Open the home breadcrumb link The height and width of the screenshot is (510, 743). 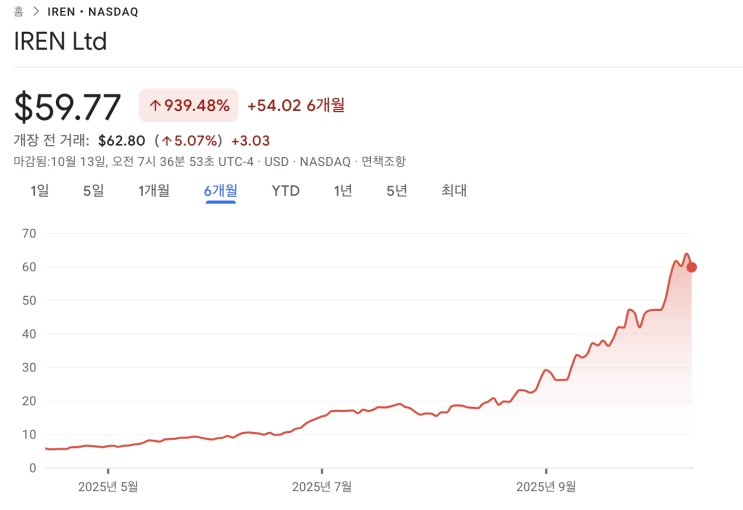[x=18, y=11]
